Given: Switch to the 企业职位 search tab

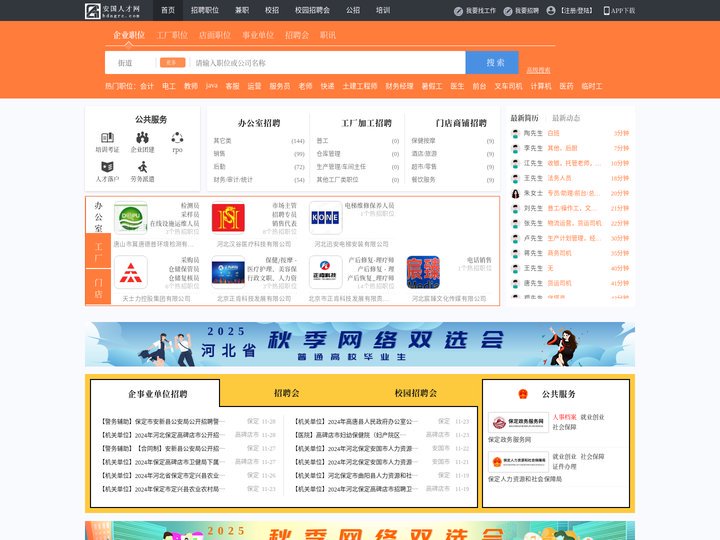Looking at the screenshot, I should pyautogui.click(x=129, y=35).
